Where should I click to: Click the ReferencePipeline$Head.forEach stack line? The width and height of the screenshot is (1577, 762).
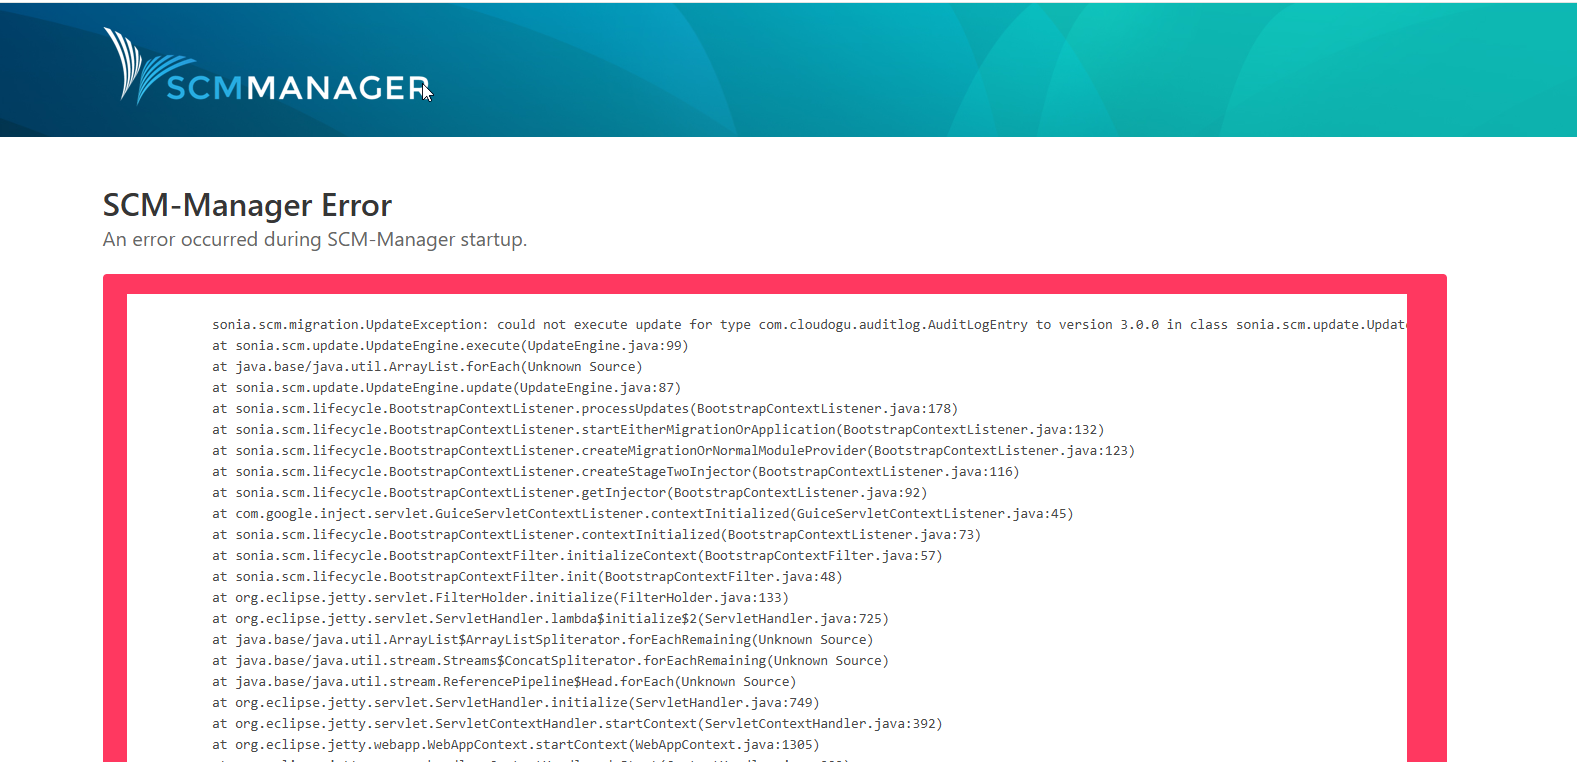[504, 682]
